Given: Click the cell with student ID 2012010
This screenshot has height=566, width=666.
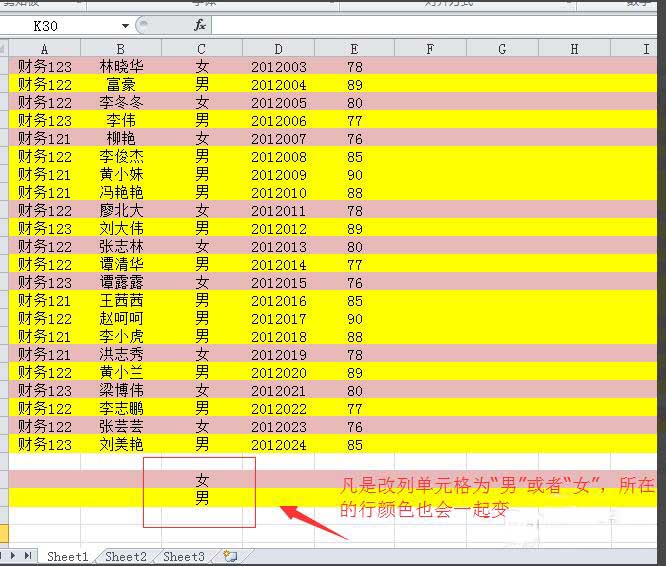Looking at the screenshot, I should 279,192.
